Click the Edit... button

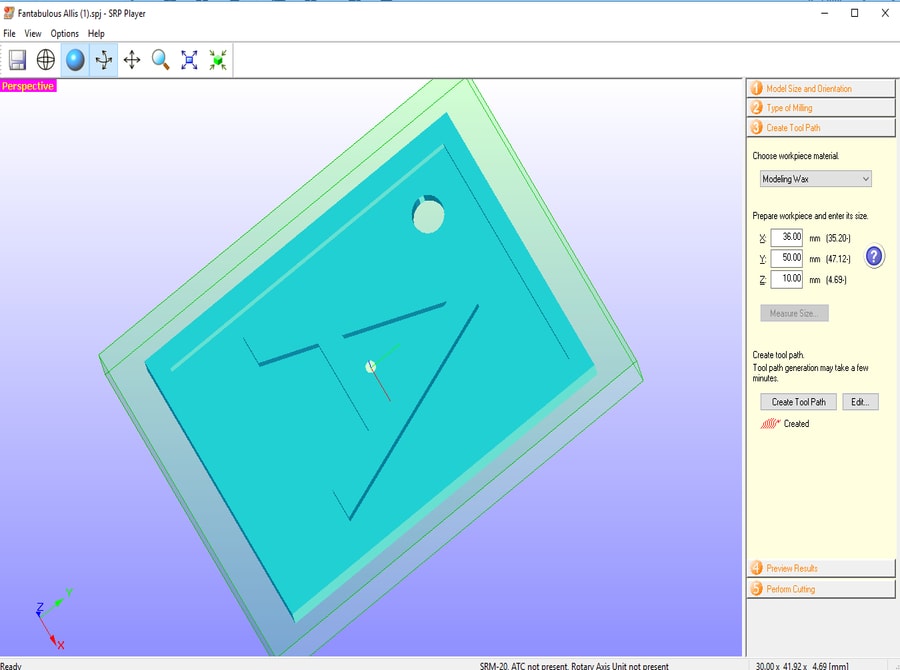(860, 402)
